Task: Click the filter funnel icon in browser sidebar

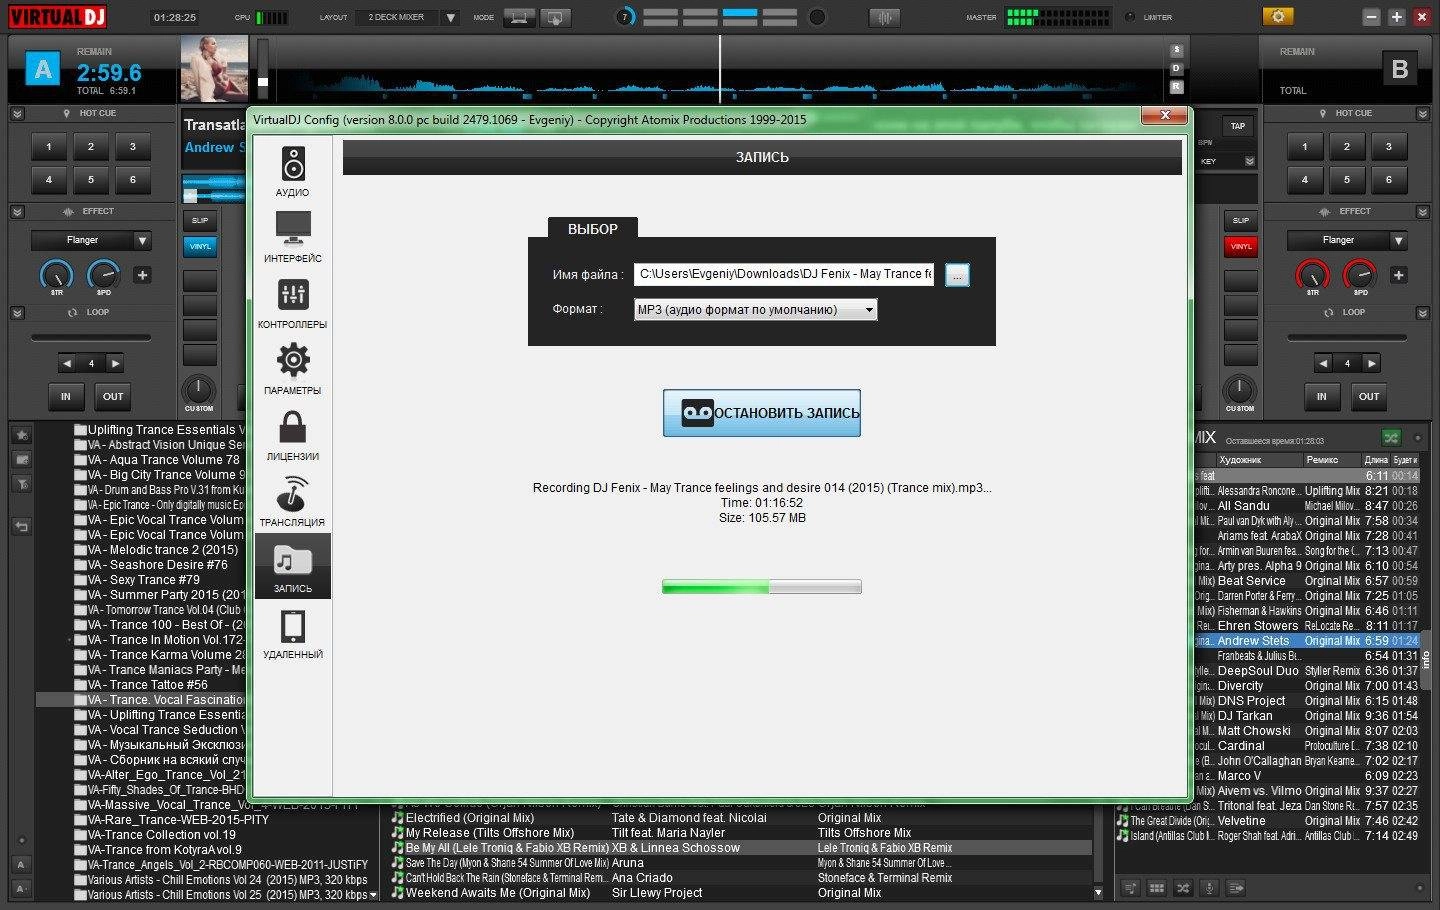Action: 21,484
